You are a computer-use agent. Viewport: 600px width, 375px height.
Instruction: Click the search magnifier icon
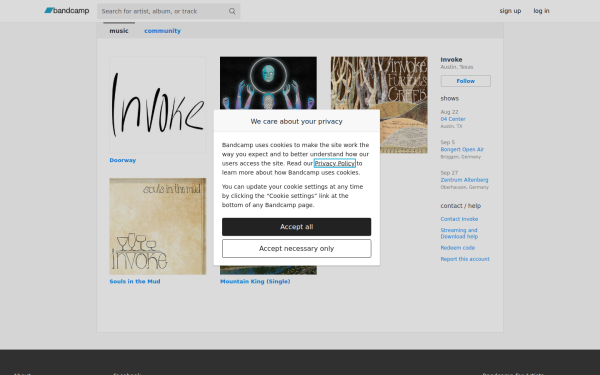point(232,11)
